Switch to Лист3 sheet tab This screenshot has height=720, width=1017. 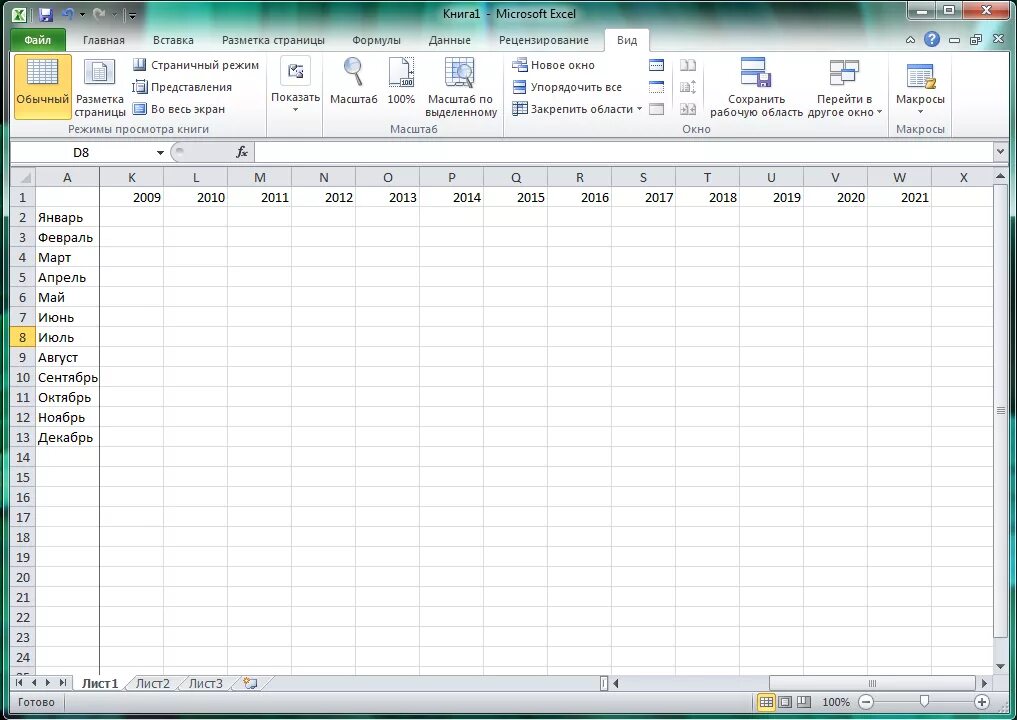pos(206,684)
